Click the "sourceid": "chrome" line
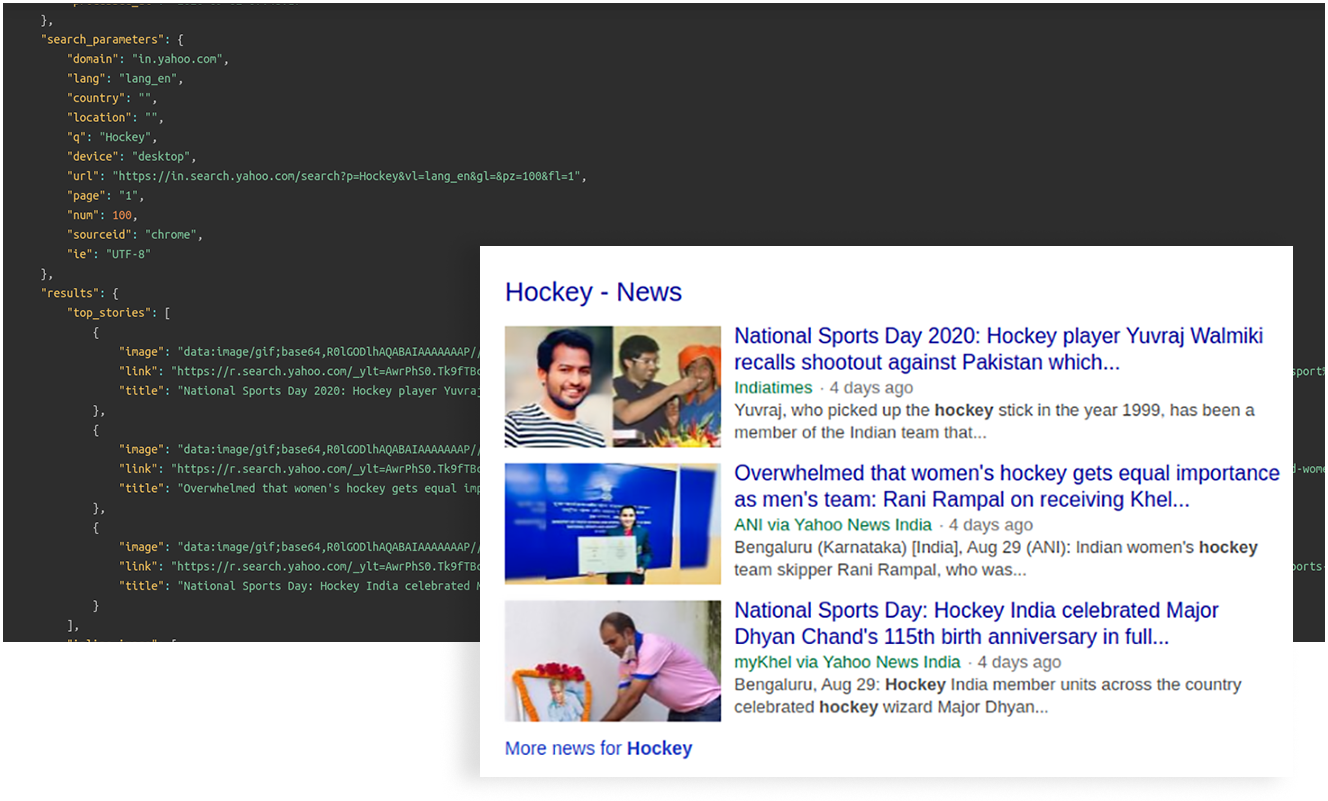Image resolution: width=1328 pixels, height=801 pixels. click(135, 235)
